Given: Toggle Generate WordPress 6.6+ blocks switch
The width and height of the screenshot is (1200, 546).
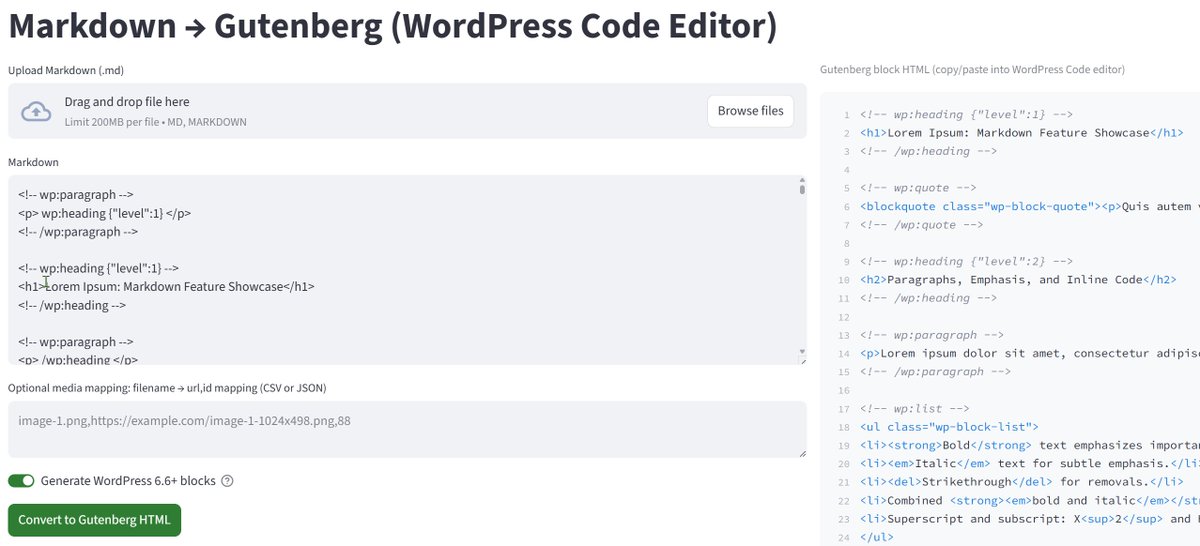Looking at the screenshot, I should [21, 481].
